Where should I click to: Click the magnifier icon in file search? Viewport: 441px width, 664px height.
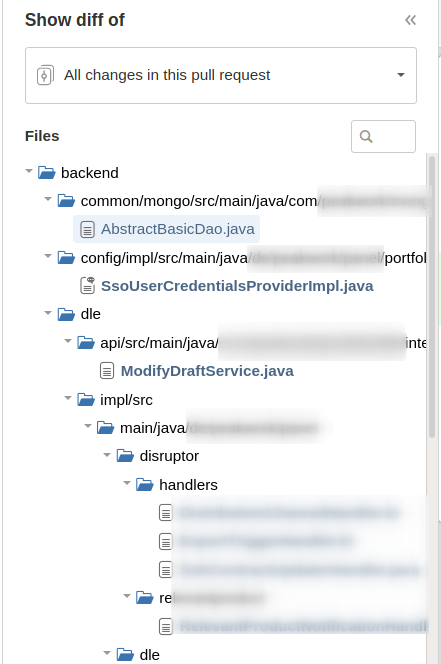[366, 136]
